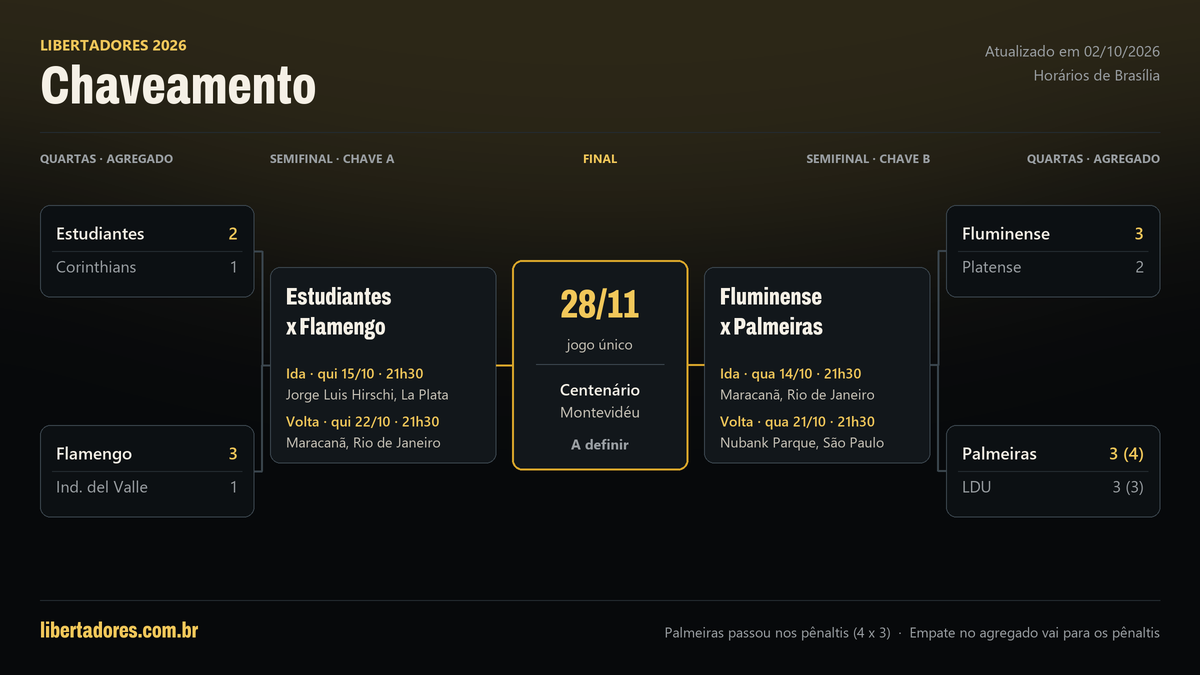Click Maracanã venue under Volta qui 22/10
This screenshot has height=675, width=1200.
click(x=363, y=442)
